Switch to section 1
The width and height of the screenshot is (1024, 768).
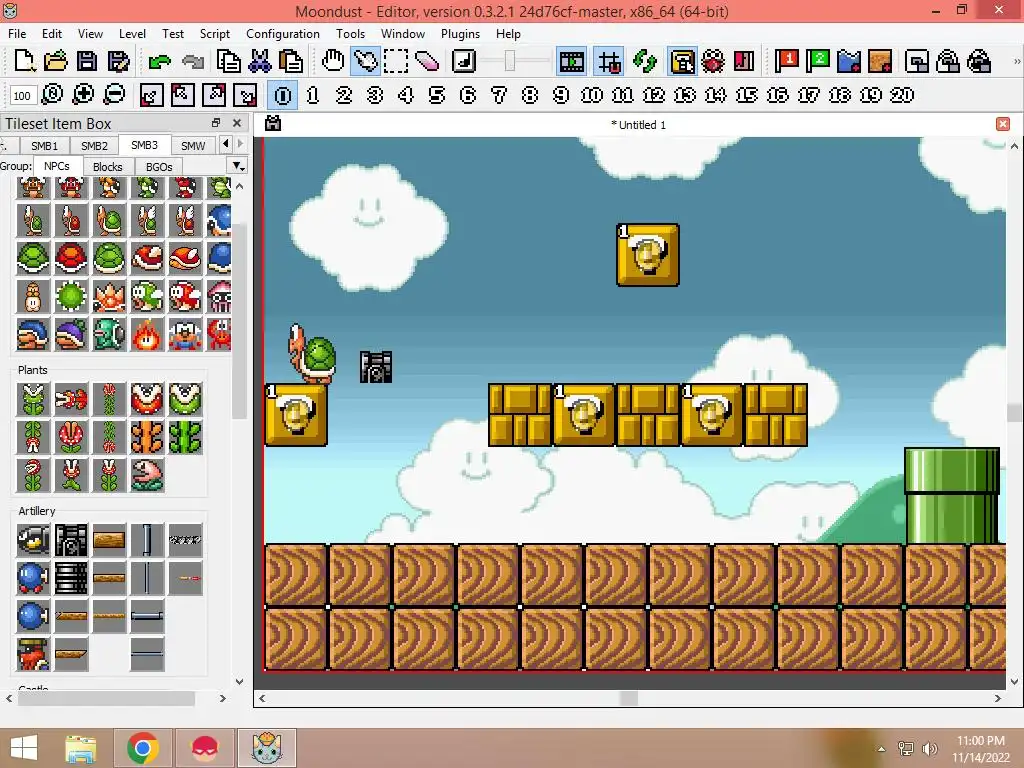pyautogui.click(x=313, y=95)
